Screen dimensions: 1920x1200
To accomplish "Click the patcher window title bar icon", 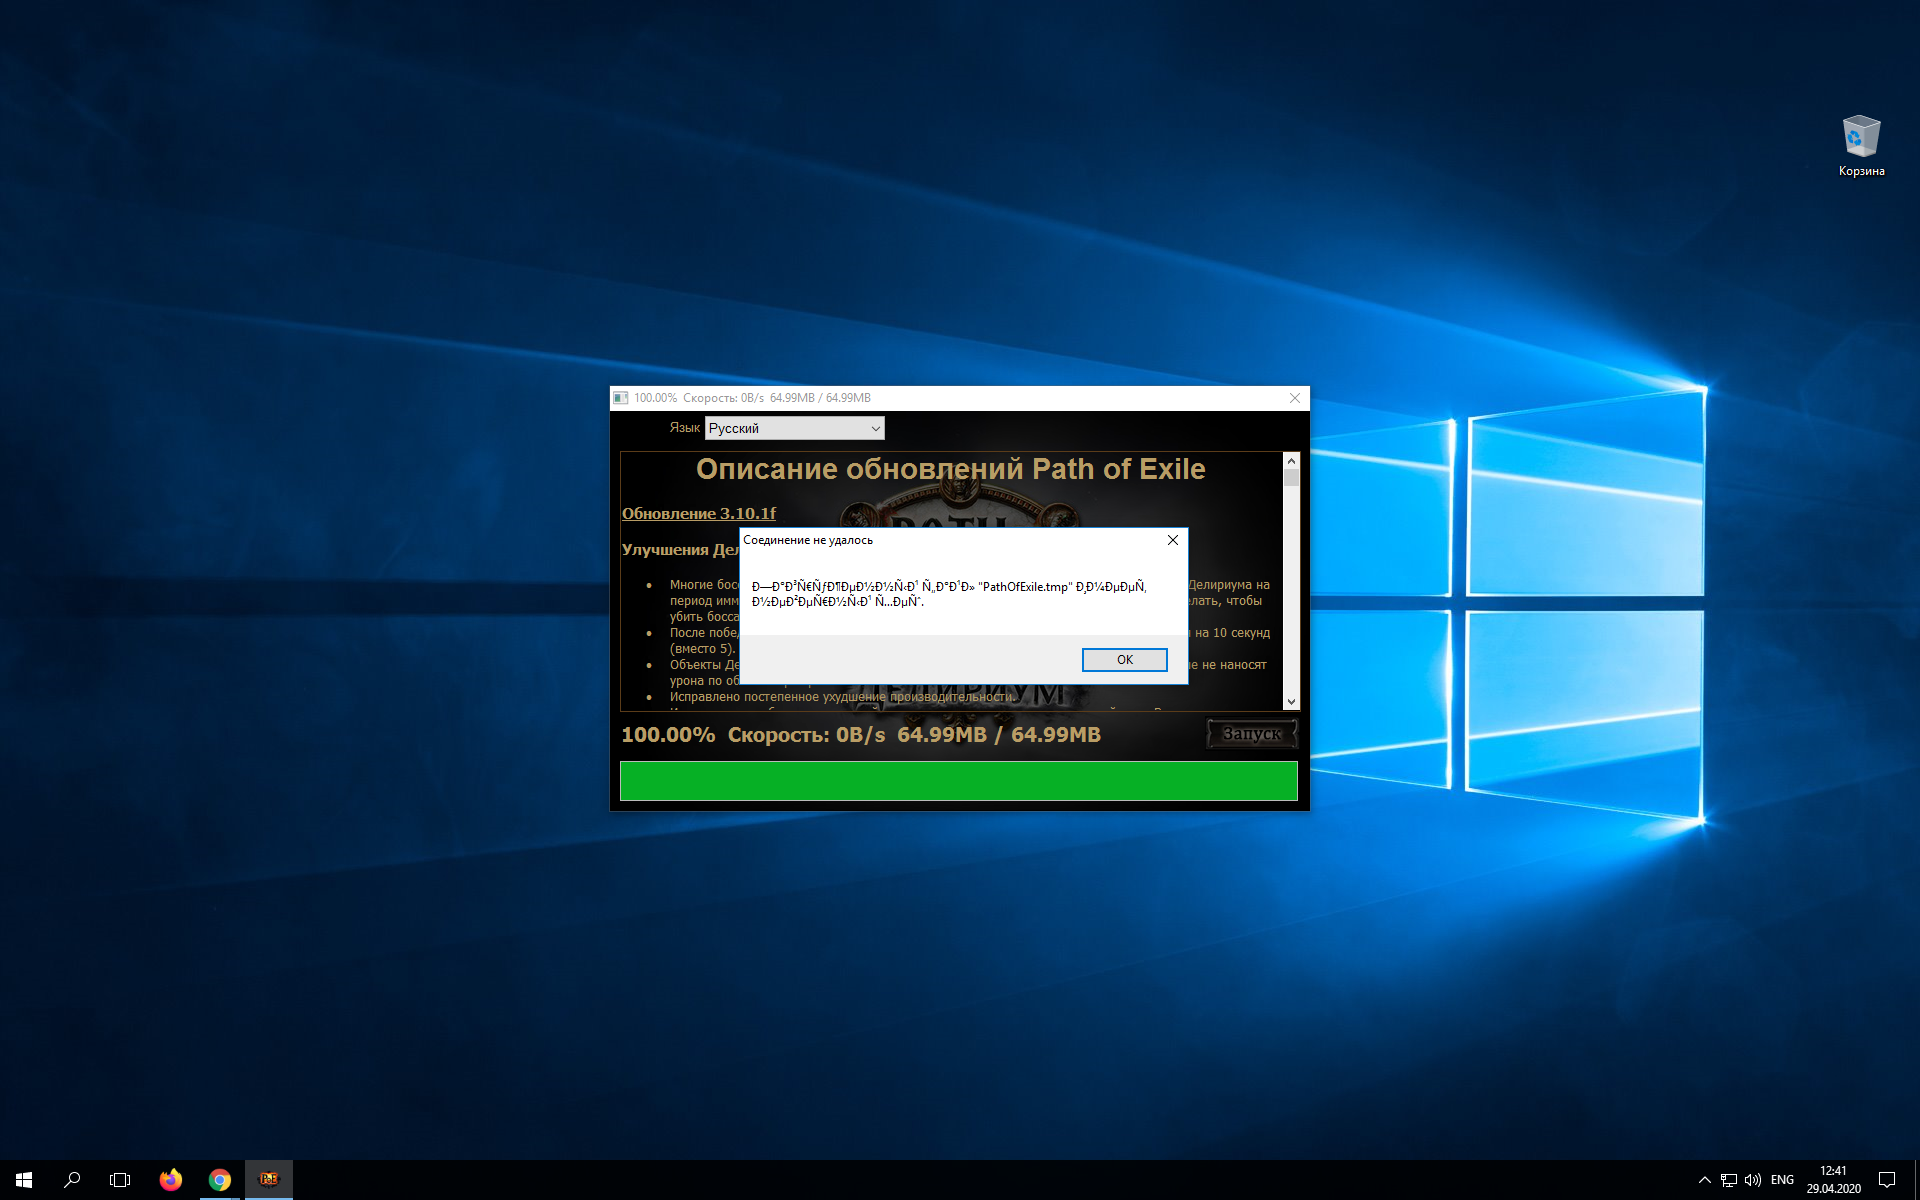I will 621,398.
